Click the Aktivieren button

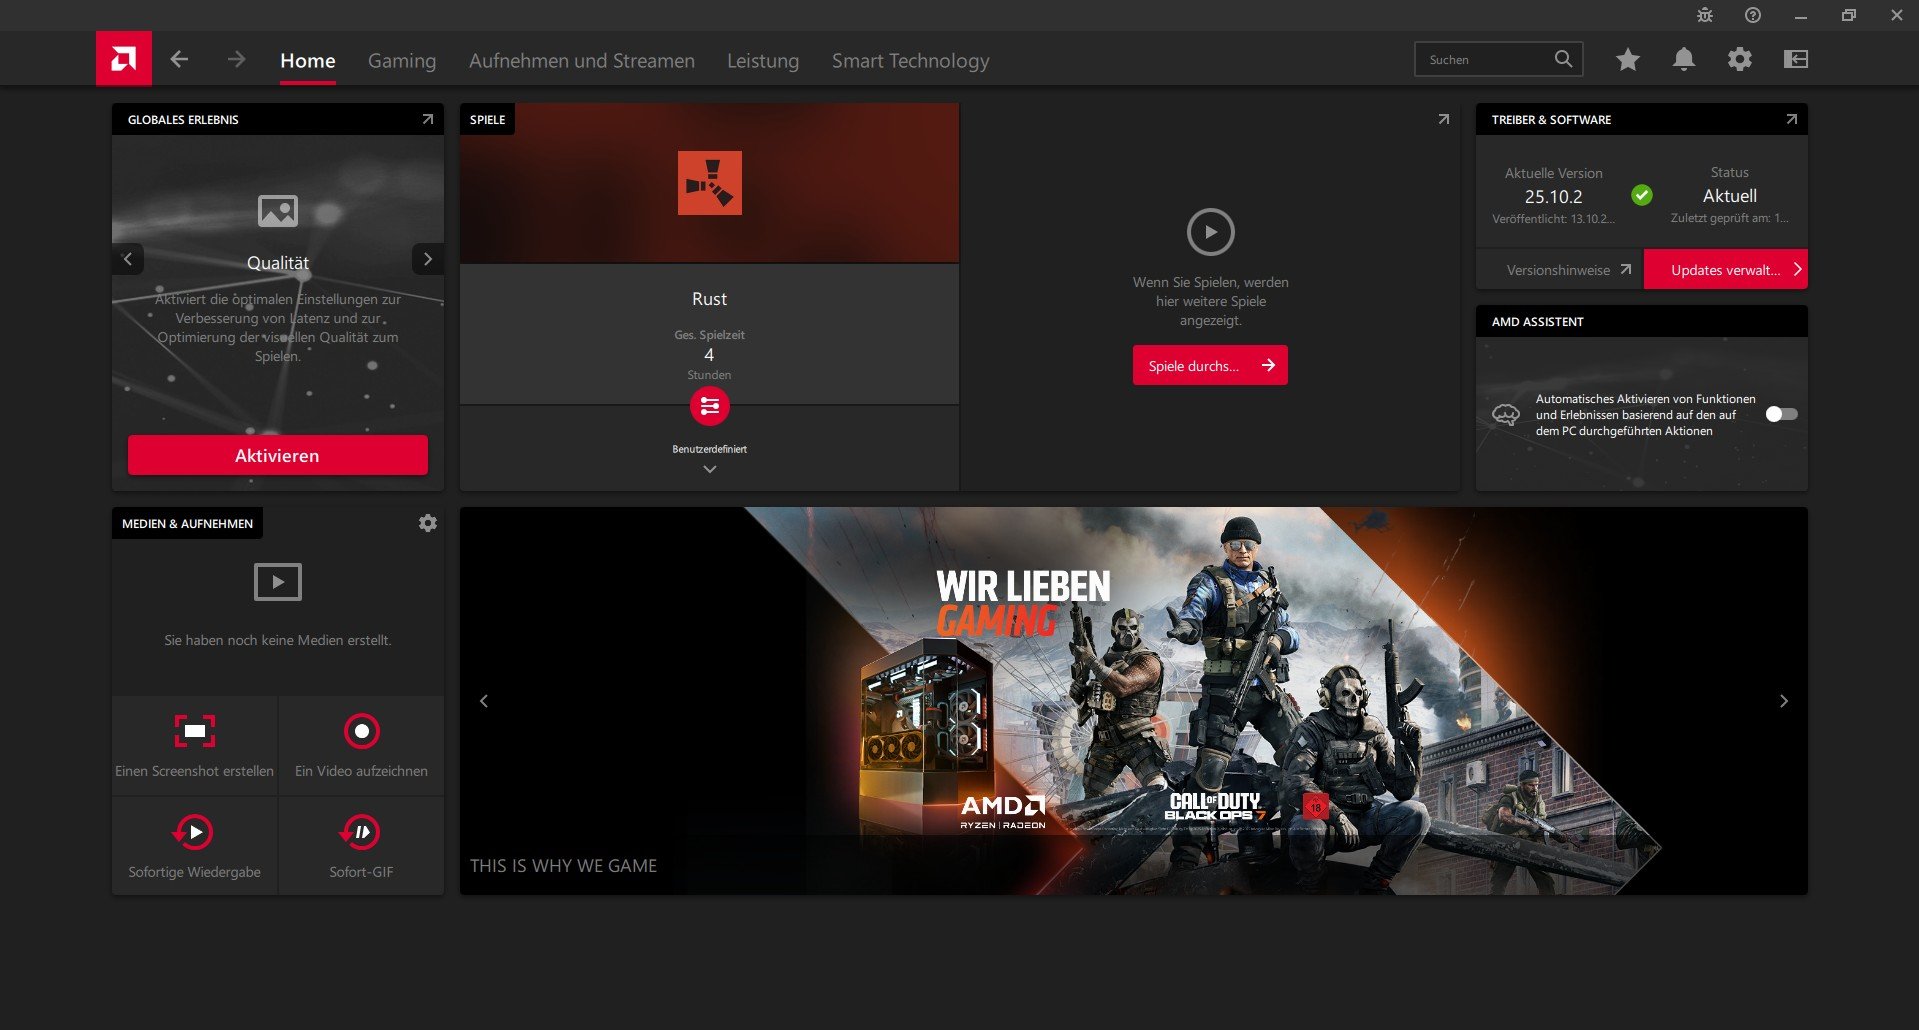[x=278, y=455]
